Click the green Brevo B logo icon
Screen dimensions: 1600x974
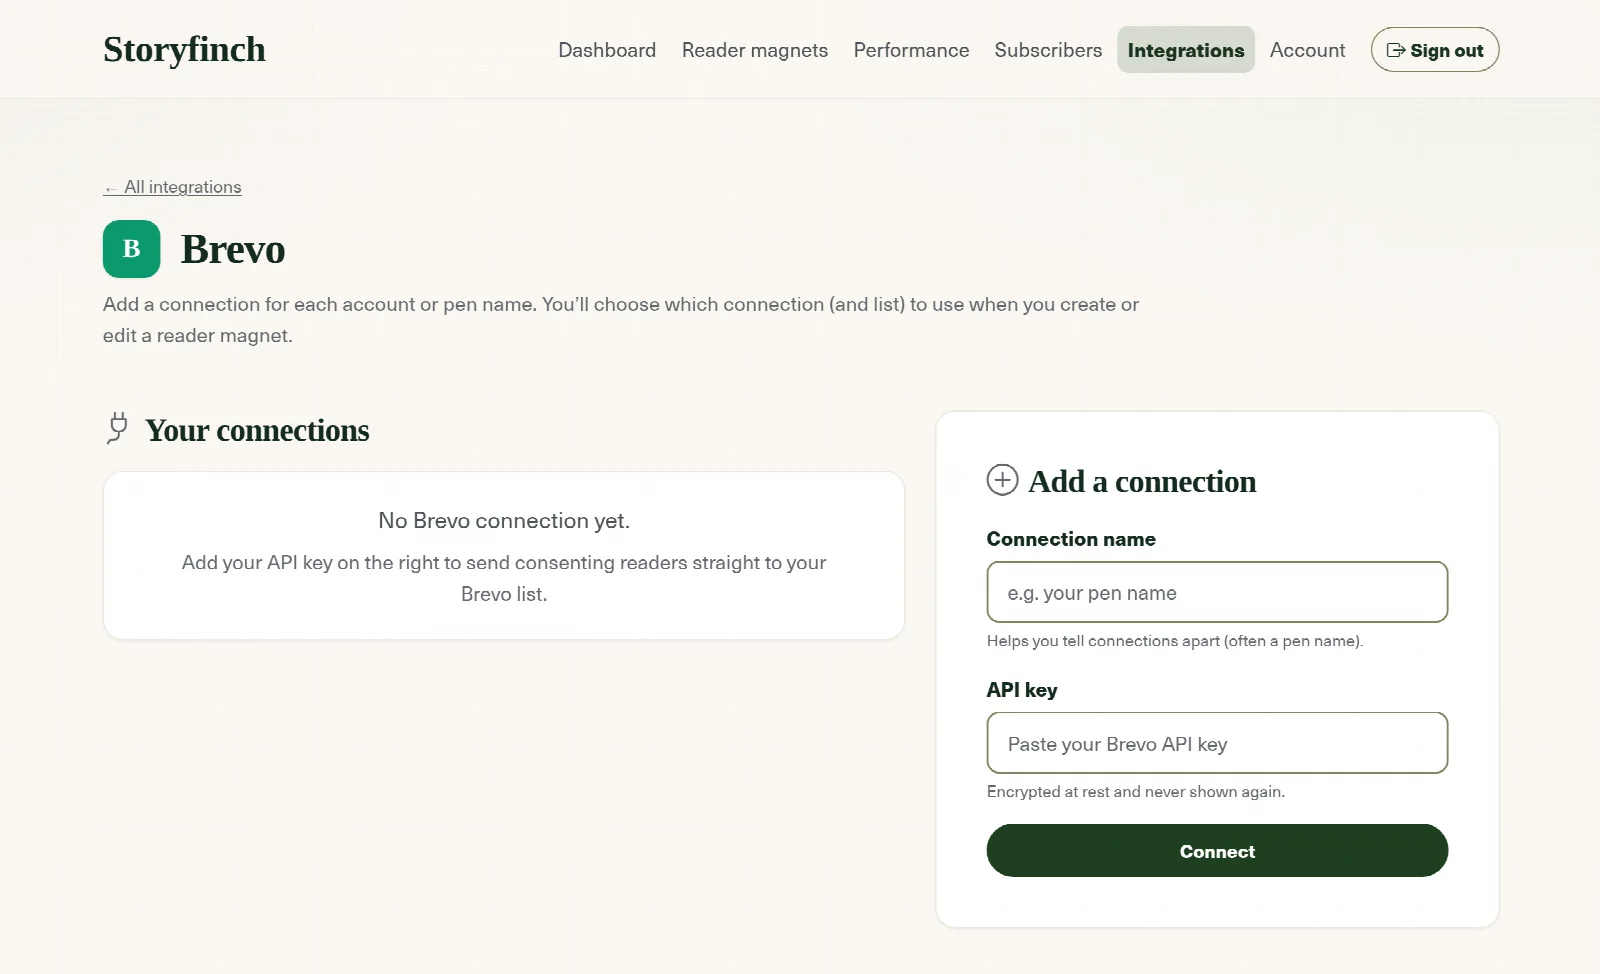(x=132, y=249)
